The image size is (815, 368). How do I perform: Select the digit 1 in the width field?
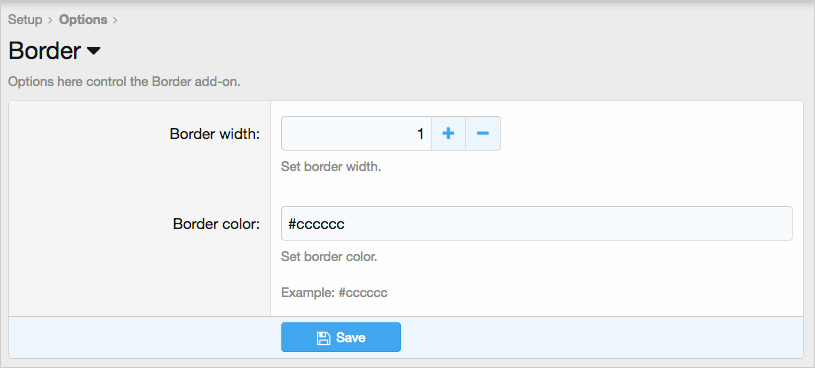point(421,134)
